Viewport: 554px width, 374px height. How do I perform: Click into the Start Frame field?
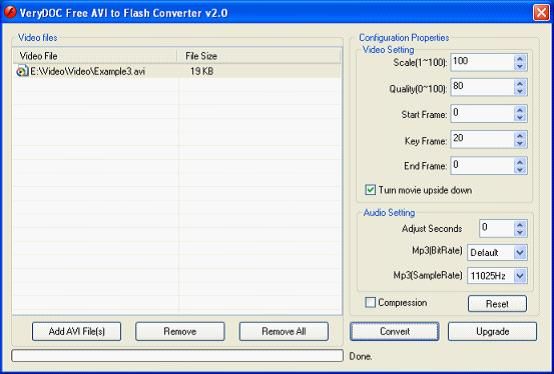pos(482,113)
